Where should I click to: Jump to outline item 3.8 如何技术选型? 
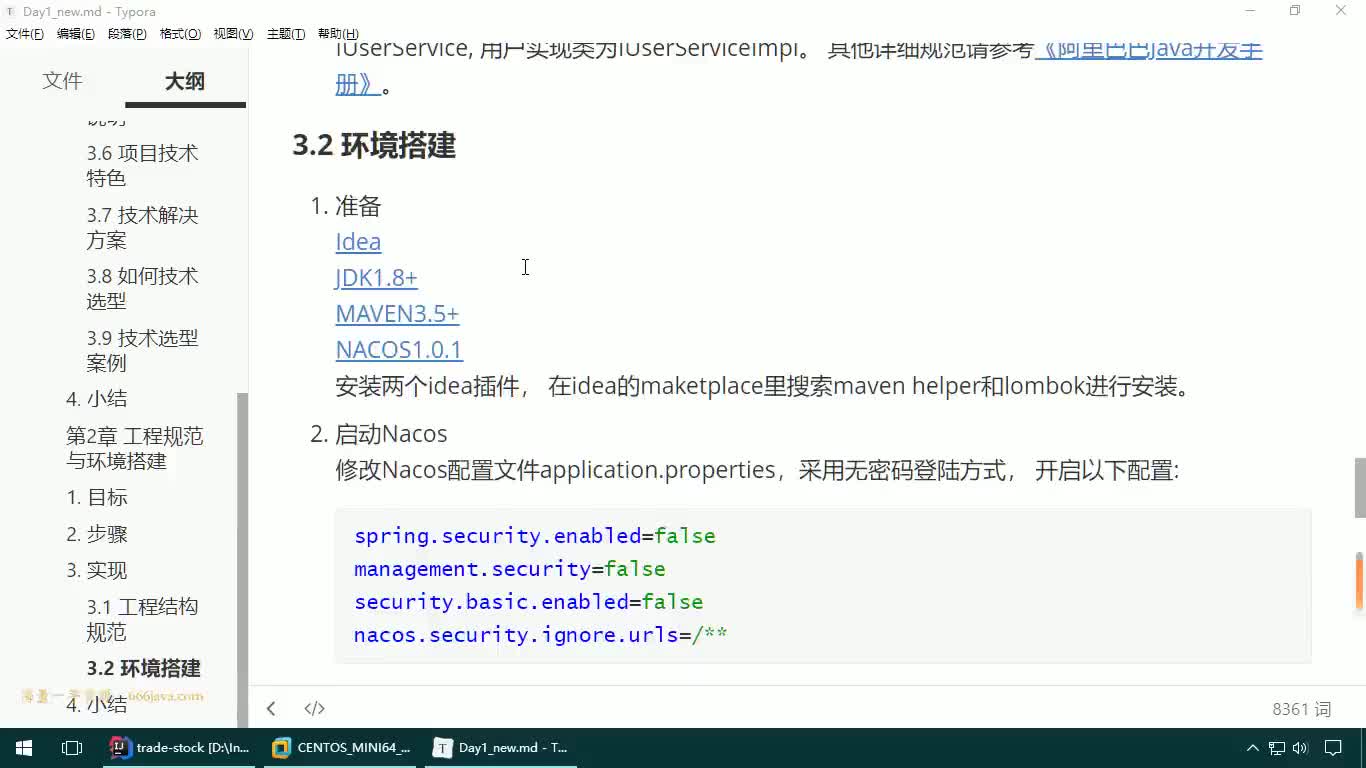[142, 288]
